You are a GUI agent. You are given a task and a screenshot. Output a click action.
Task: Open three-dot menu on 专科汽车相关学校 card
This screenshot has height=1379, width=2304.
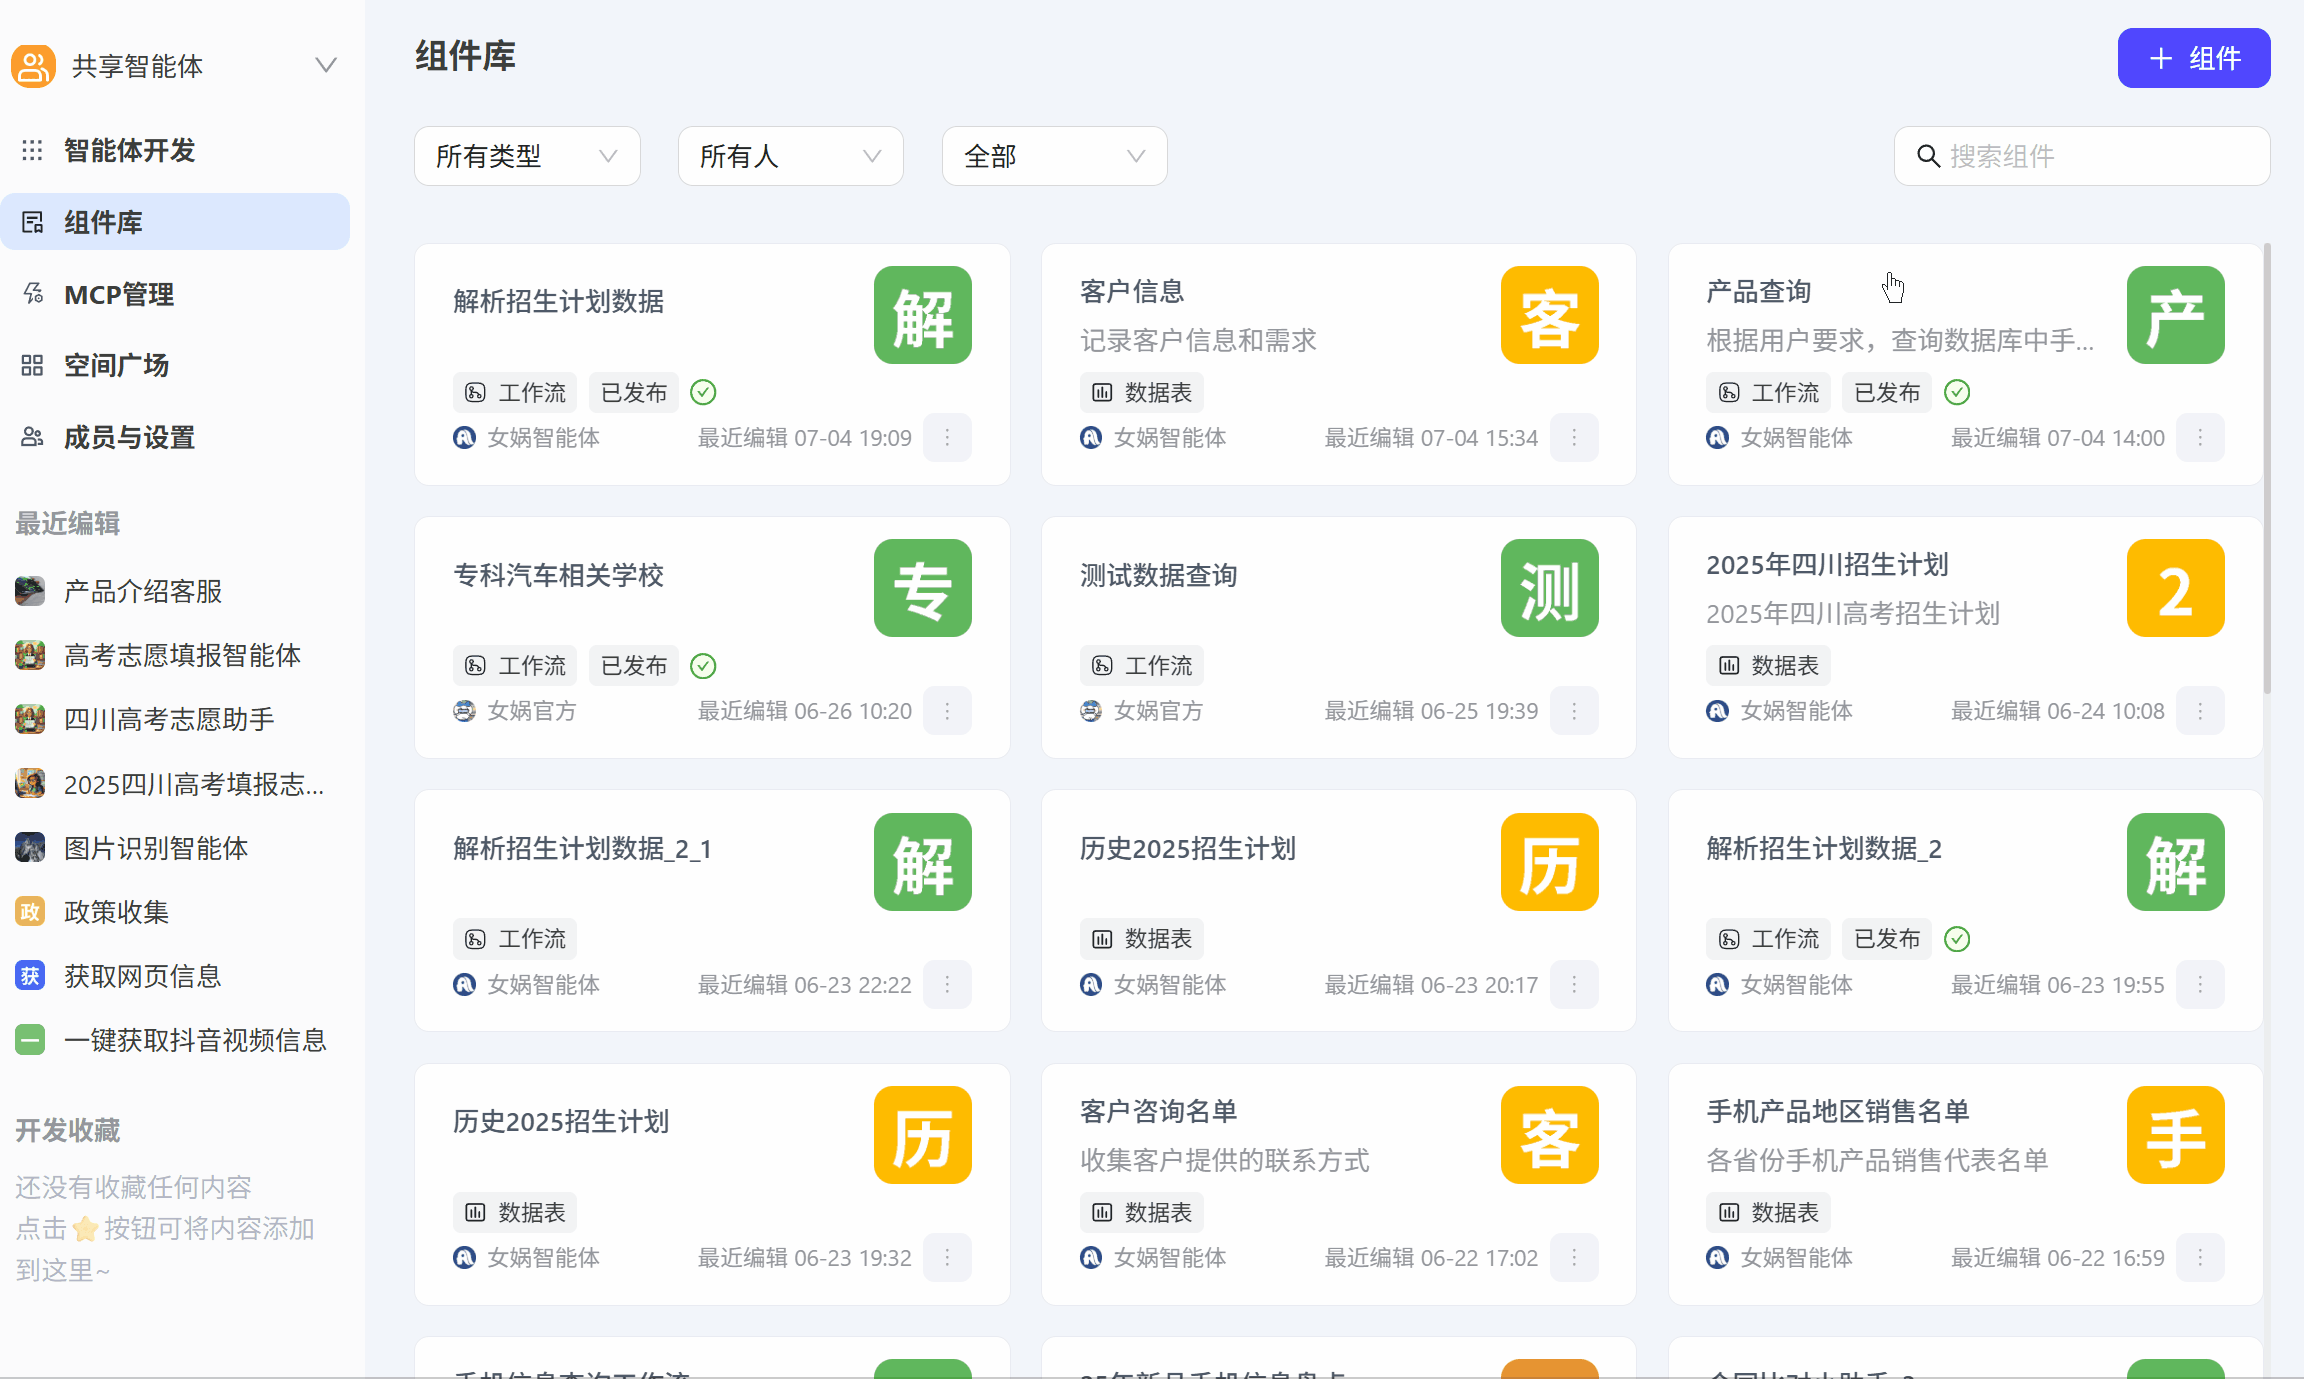(947, 711)
